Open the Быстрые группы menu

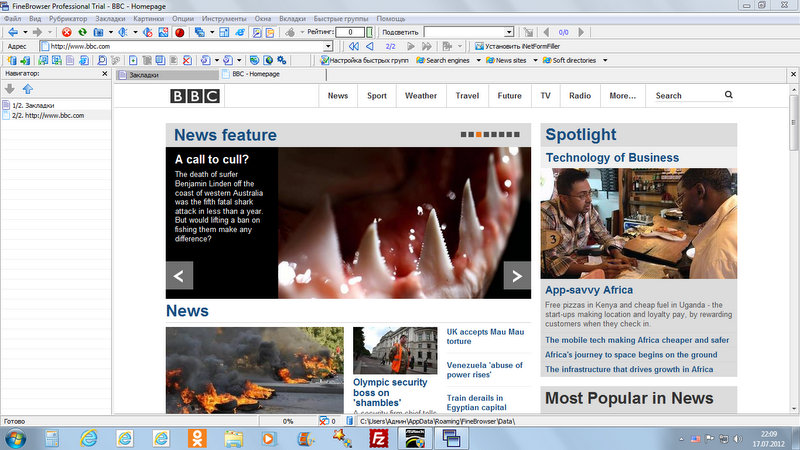(x=341, y=18)
